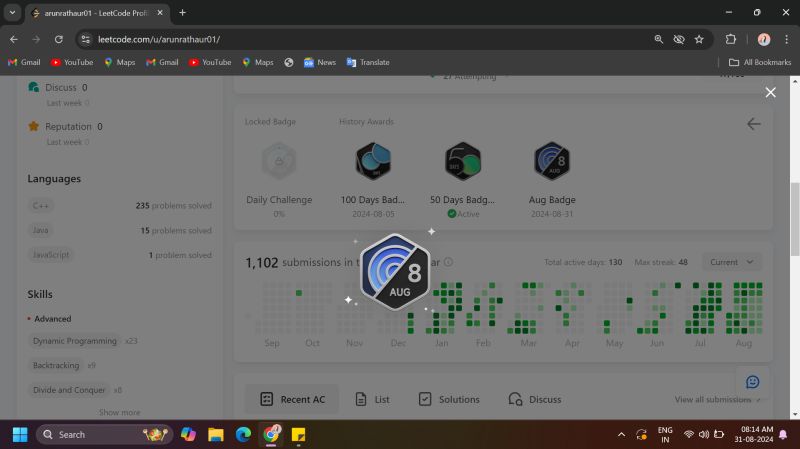Select the Dynamic Programming skill tag
800x449 pixels.
(74, 341)
